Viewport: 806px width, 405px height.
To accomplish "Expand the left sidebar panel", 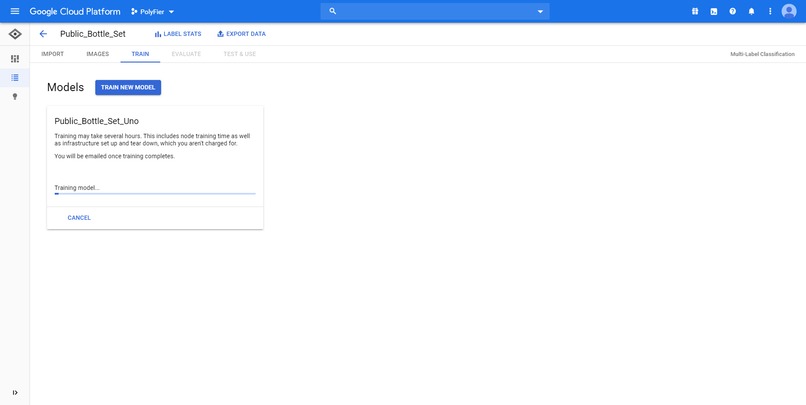I will 15,393.
